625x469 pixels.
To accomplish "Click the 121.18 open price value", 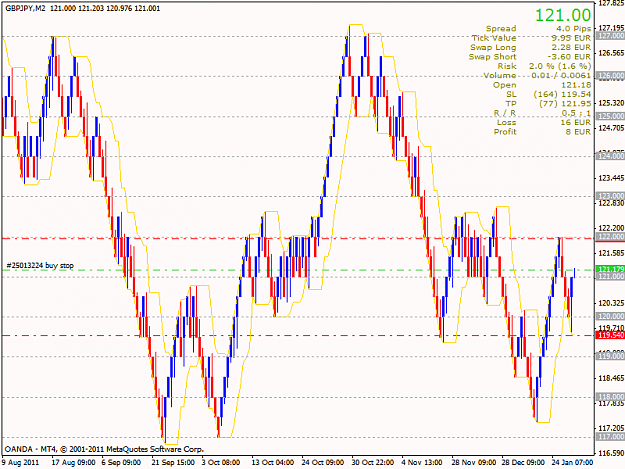I will tap(576, 85).
